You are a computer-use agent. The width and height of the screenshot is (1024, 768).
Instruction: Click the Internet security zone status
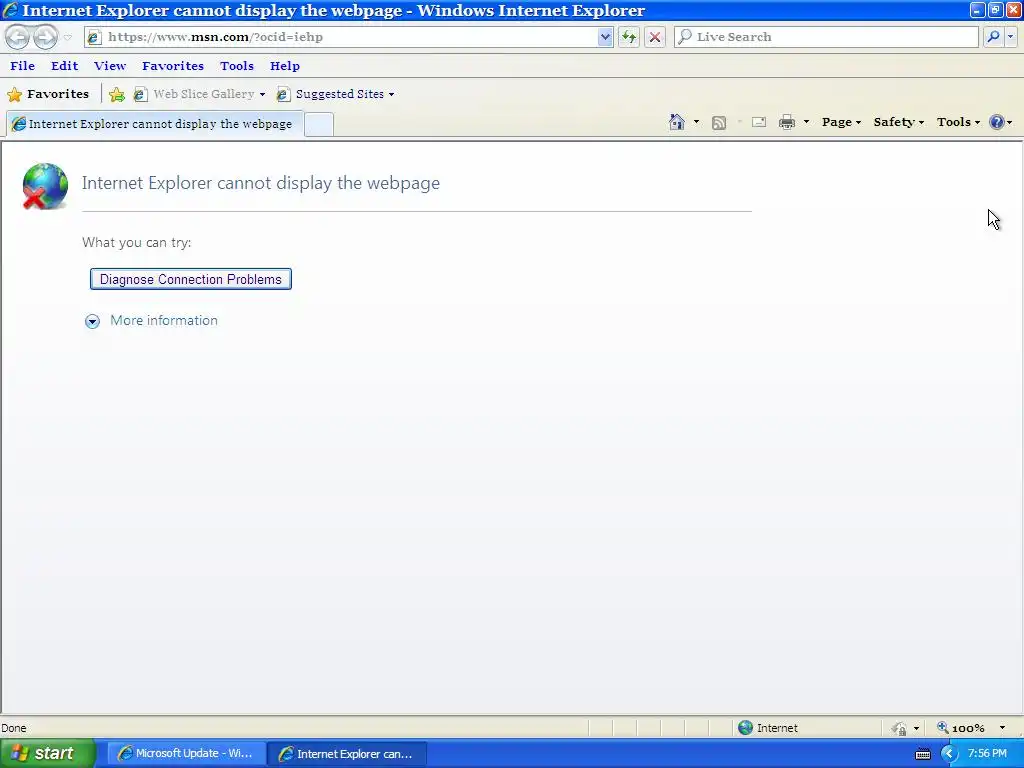768,728
